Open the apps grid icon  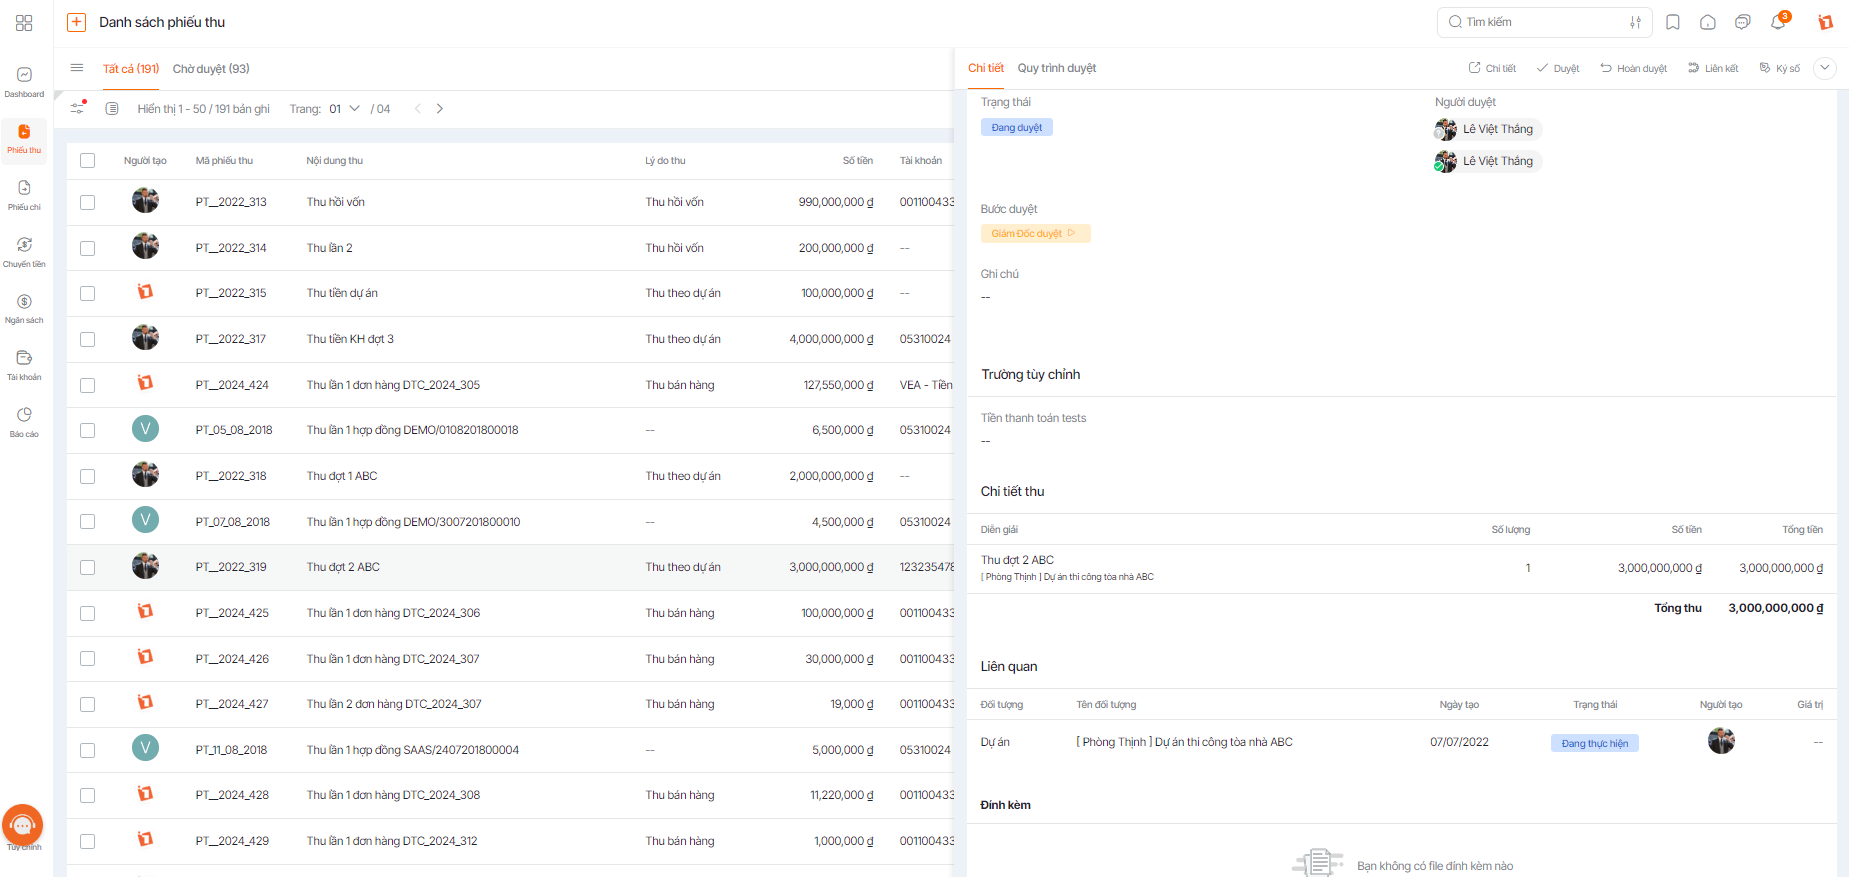tap(24, 22)
